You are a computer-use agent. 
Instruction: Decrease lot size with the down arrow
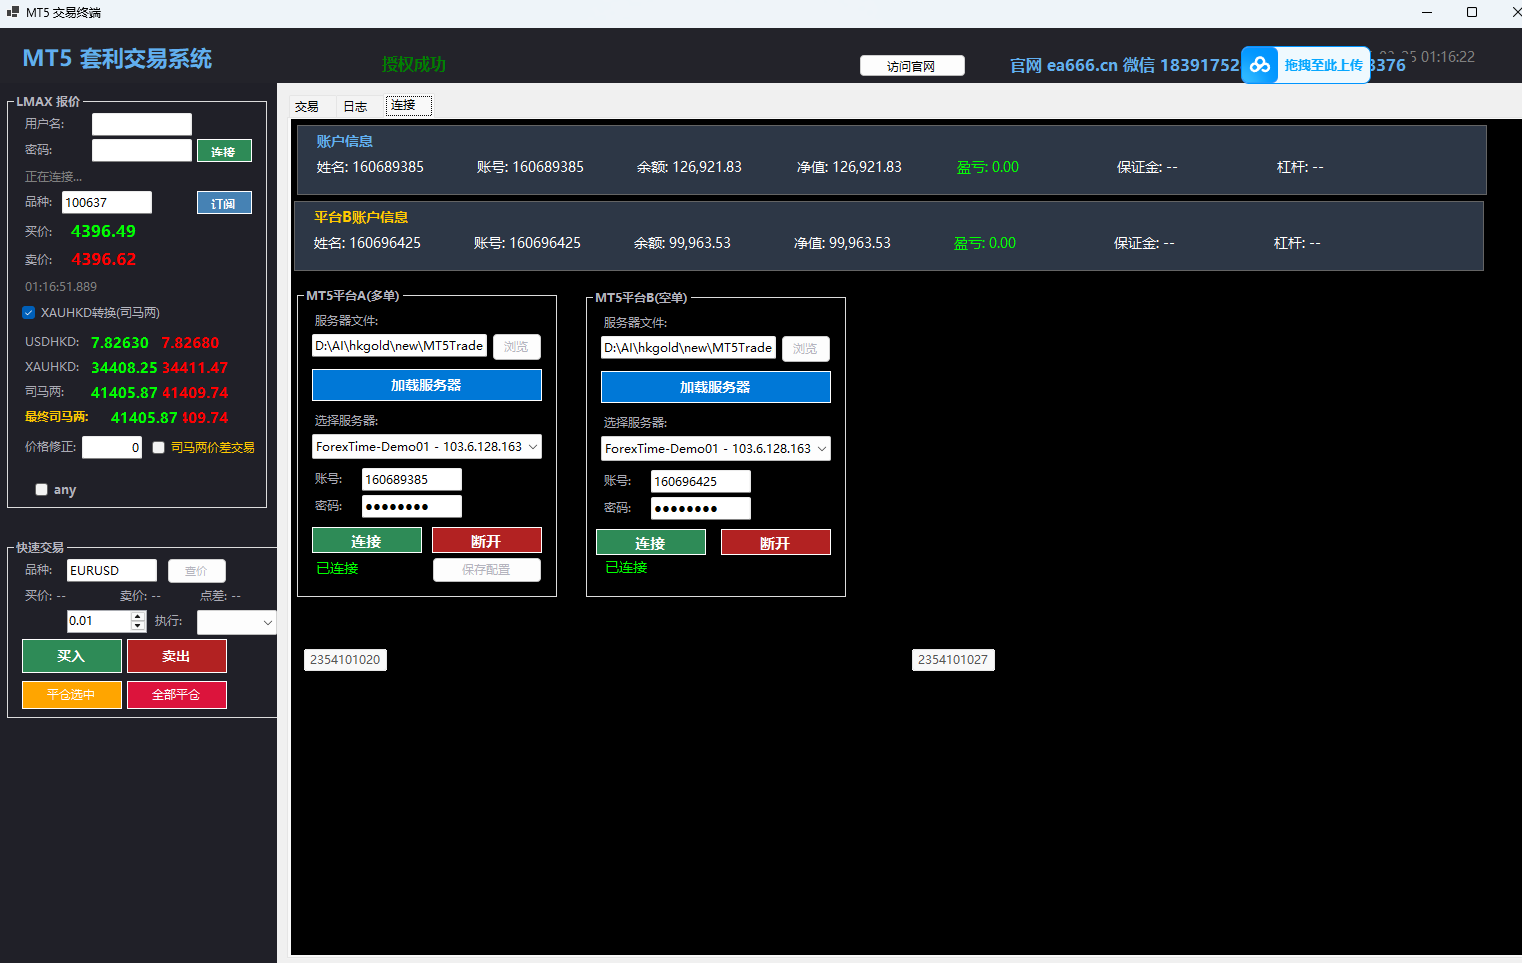point(138,626)
